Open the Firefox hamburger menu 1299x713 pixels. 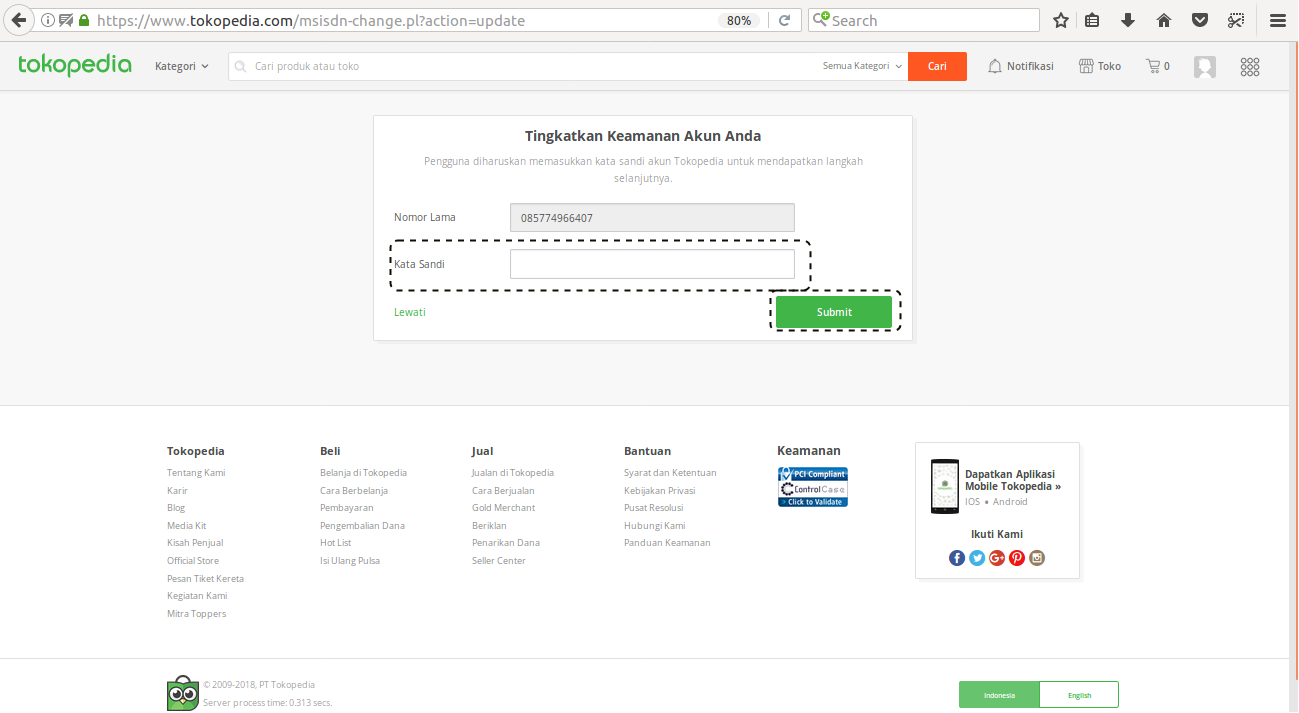1277,20
